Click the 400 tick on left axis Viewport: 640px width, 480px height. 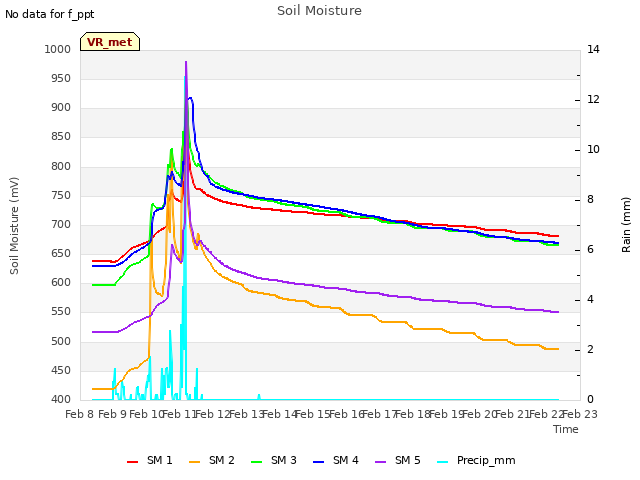[x=61, y=399]
